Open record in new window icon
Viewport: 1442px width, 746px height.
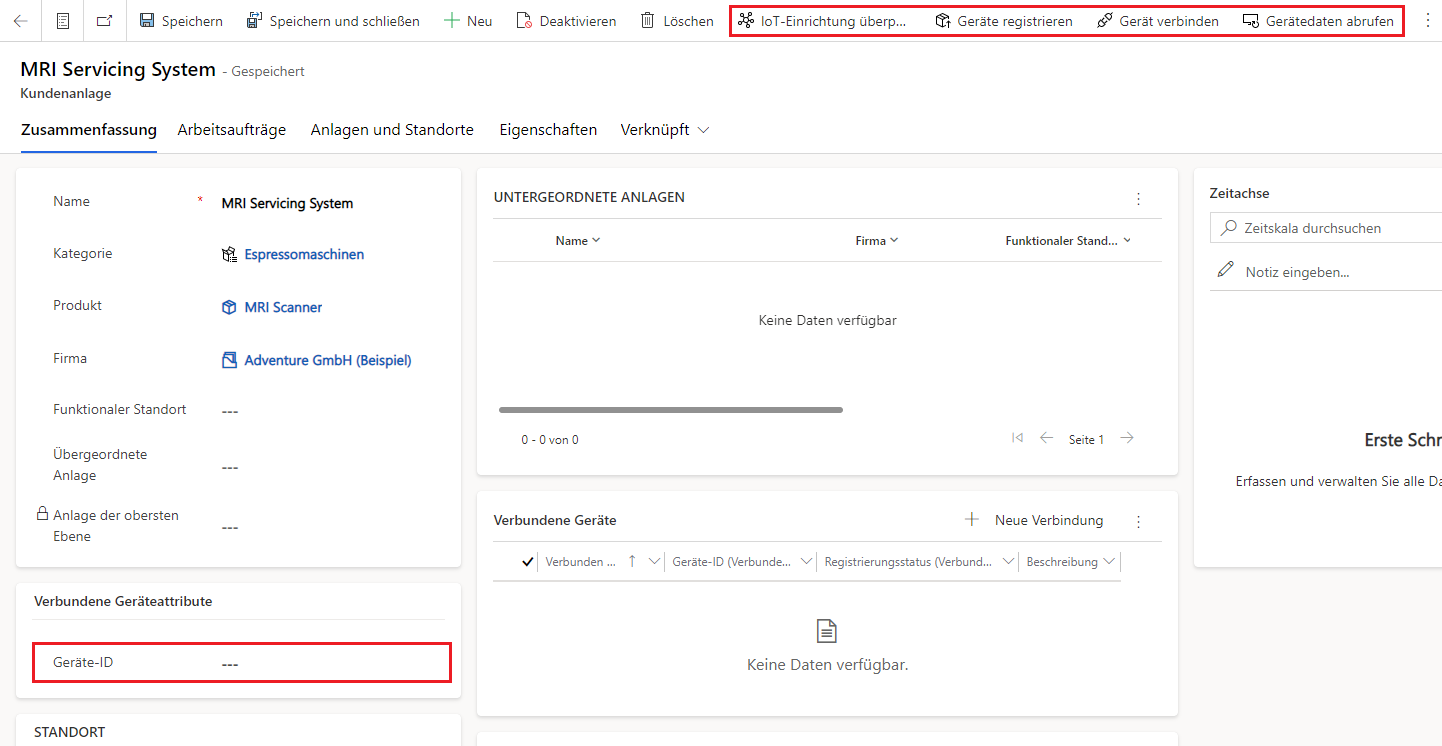pos(104,20)
